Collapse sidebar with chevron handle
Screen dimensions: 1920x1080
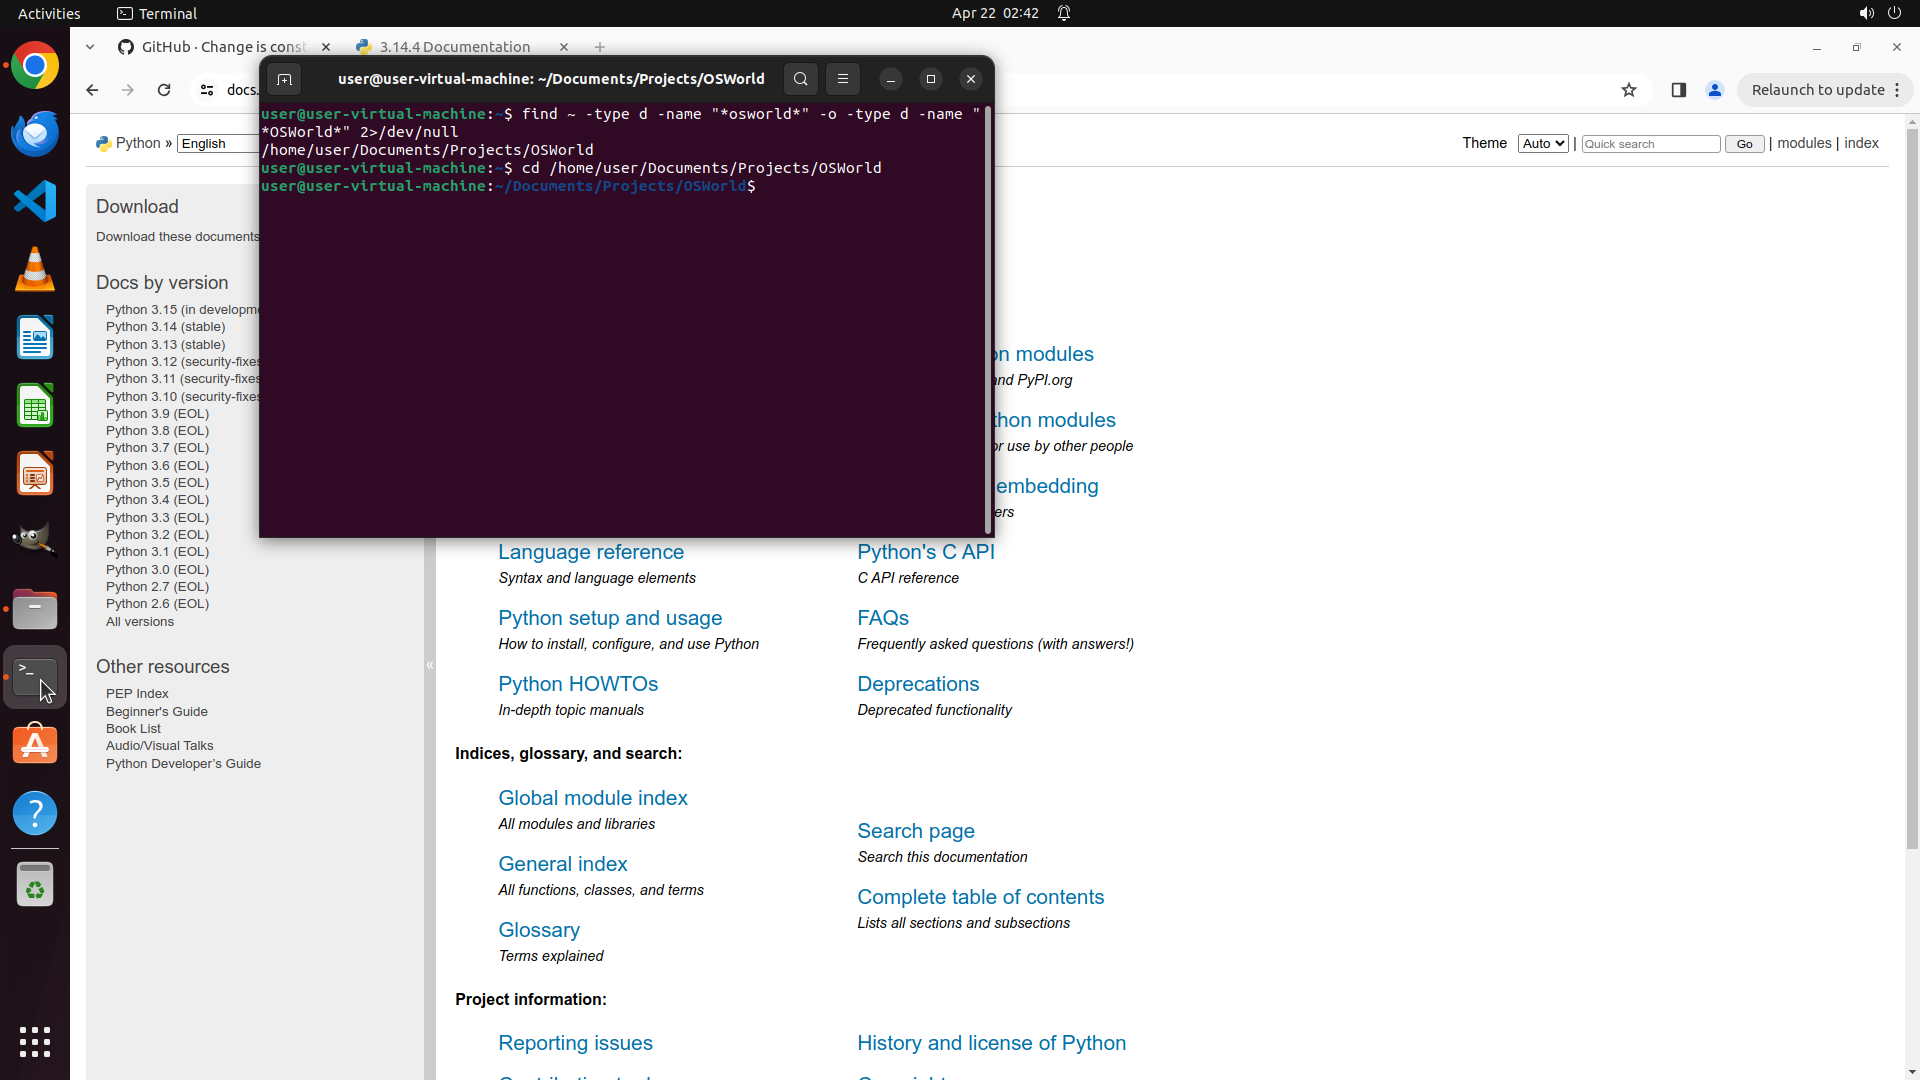click(x=430, y=665)
